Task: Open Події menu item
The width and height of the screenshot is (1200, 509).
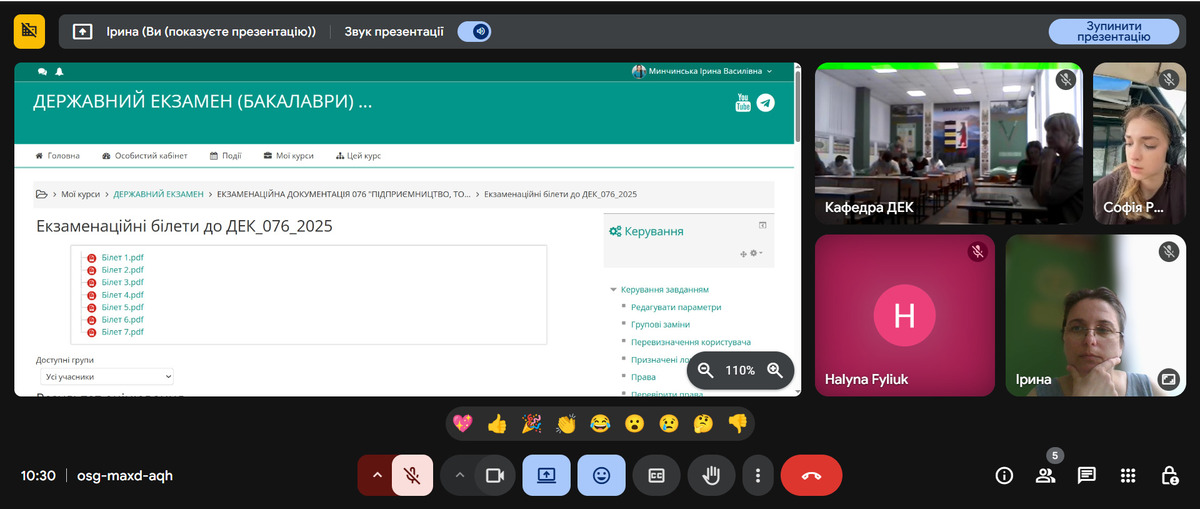Action: tap(225, 156)
